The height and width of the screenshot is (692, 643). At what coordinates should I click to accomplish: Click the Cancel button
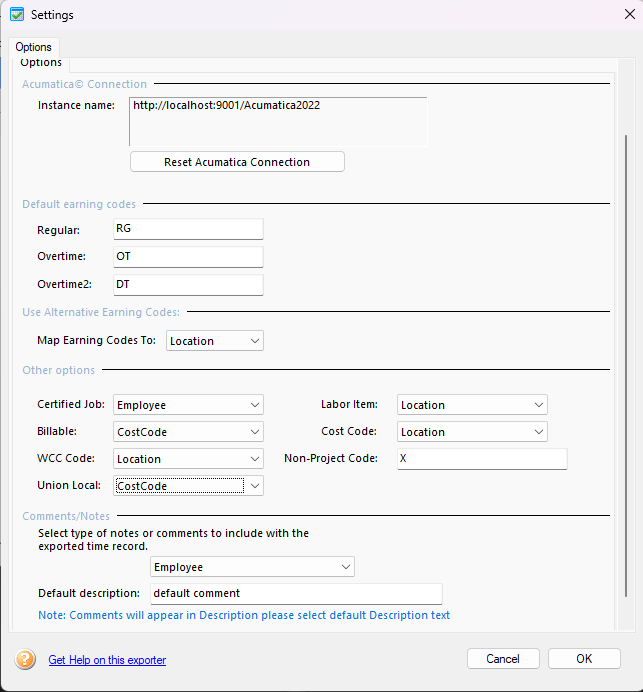click(503, 658)
